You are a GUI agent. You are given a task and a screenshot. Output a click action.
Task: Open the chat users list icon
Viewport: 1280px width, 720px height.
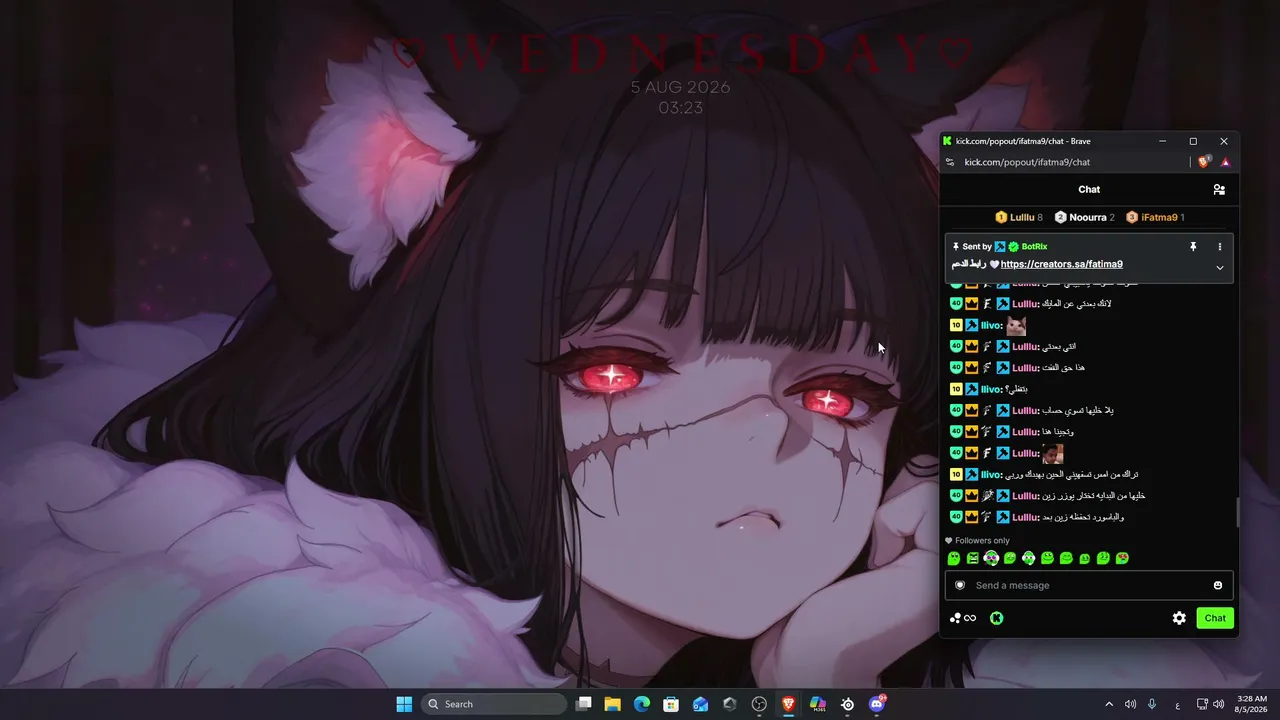[x=1219, y=189]
